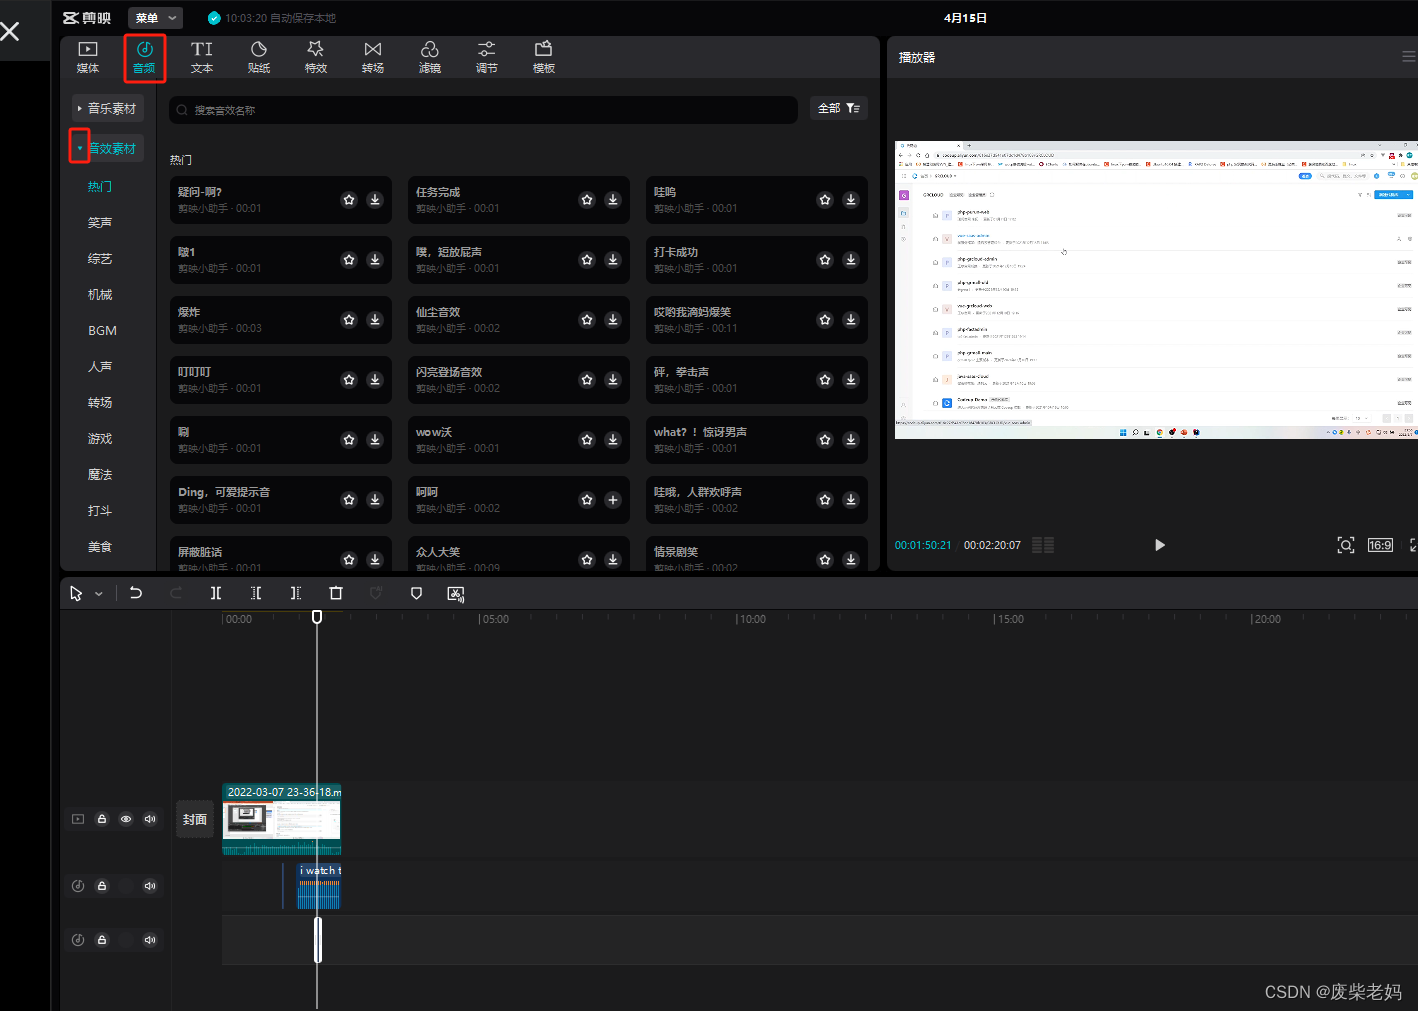The image size is (1418, 1011).
Task: Add the 呵呵 sound to the timeline
Action: pyautogui.click(x=613, y=500)
